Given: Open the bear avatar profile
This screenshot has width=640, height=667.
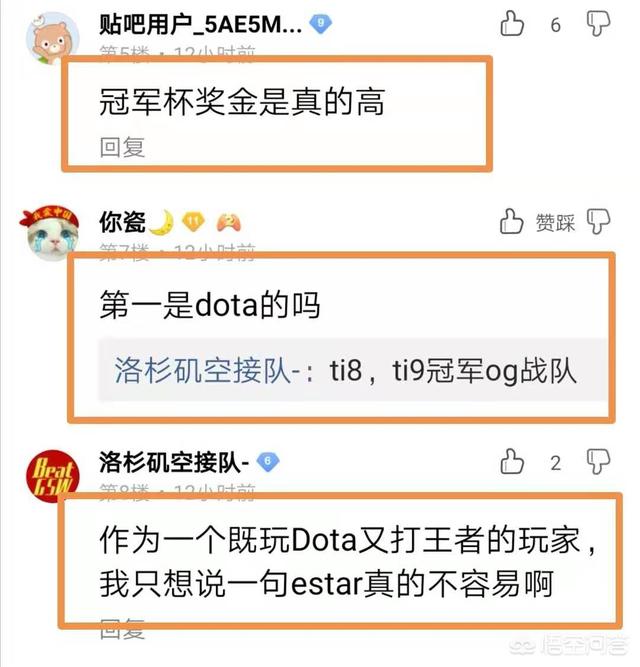Looking at the screenshot, I should pos(53,39).
